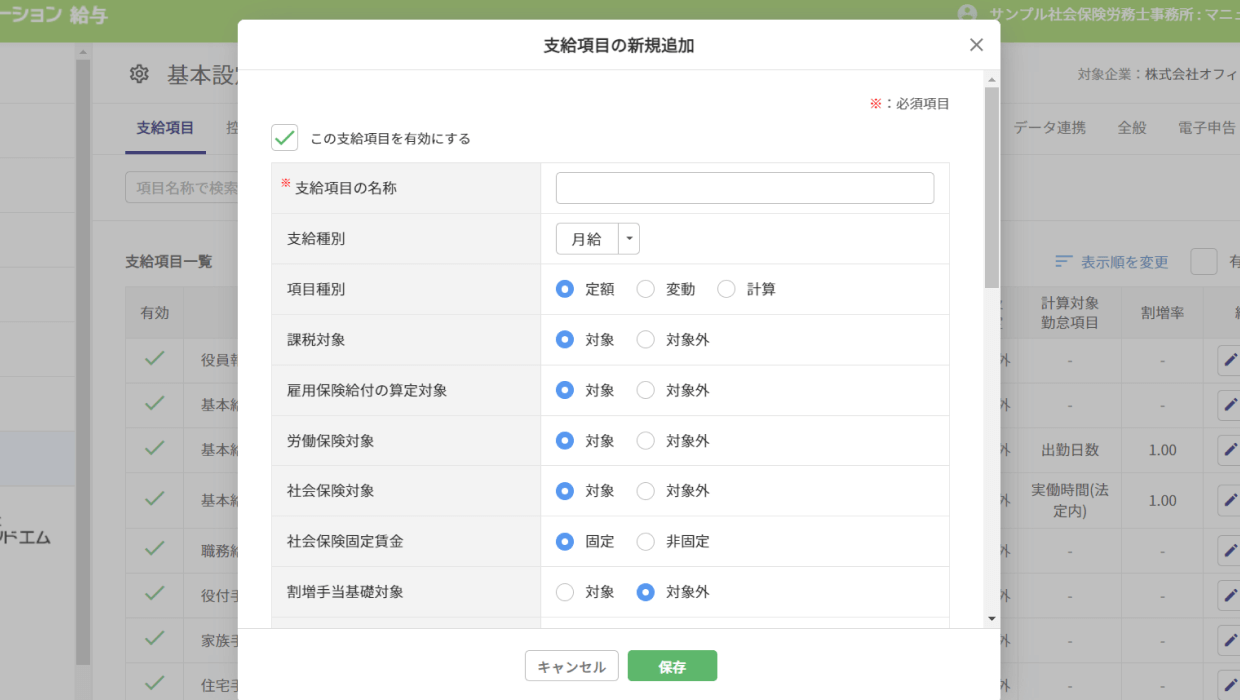Open the 支給種別 月給 dropdown

point(587,239)
